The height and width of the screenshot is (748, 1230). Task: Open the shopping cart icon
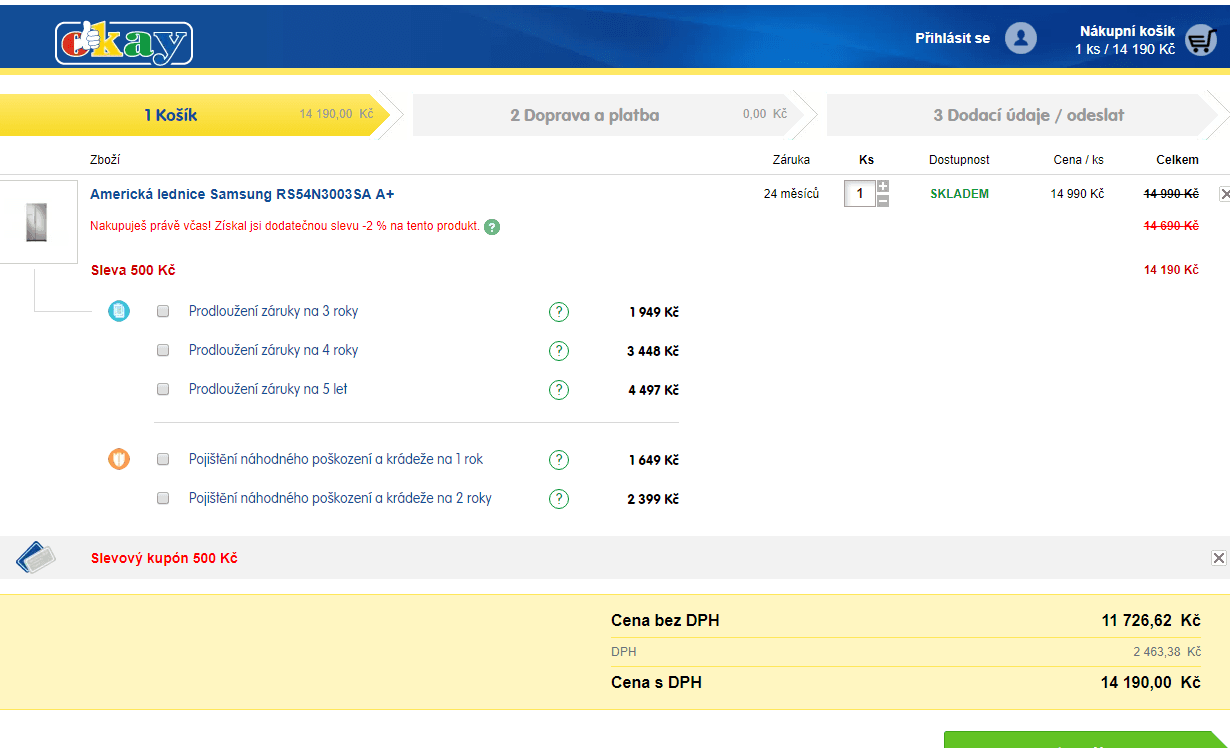[x=1200, y=39]
